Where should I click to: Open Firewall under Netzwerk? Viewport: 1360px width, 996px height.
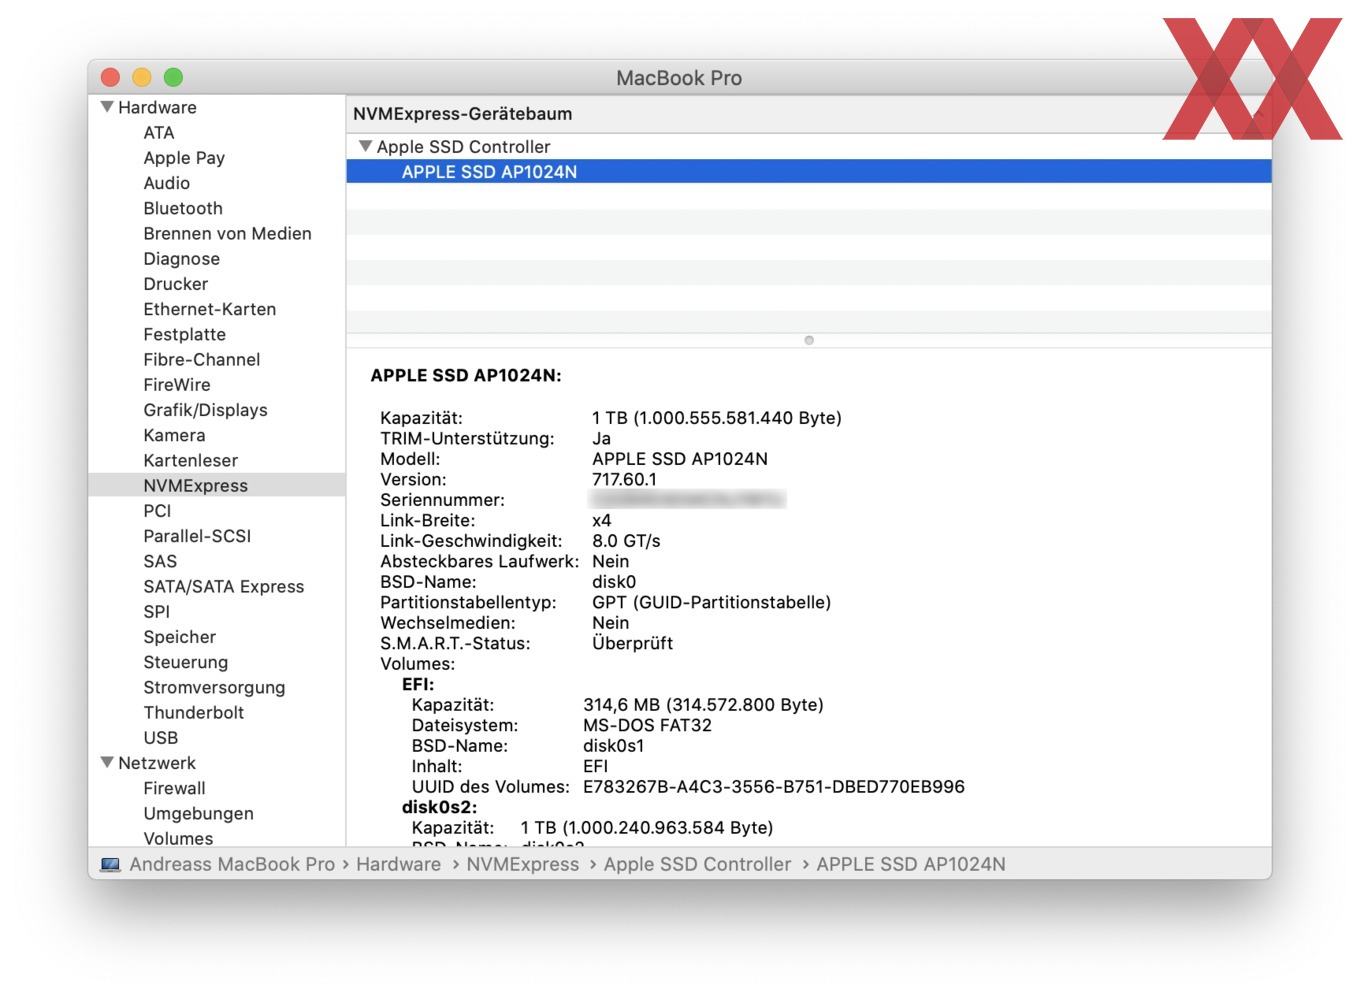click(175, 788)
